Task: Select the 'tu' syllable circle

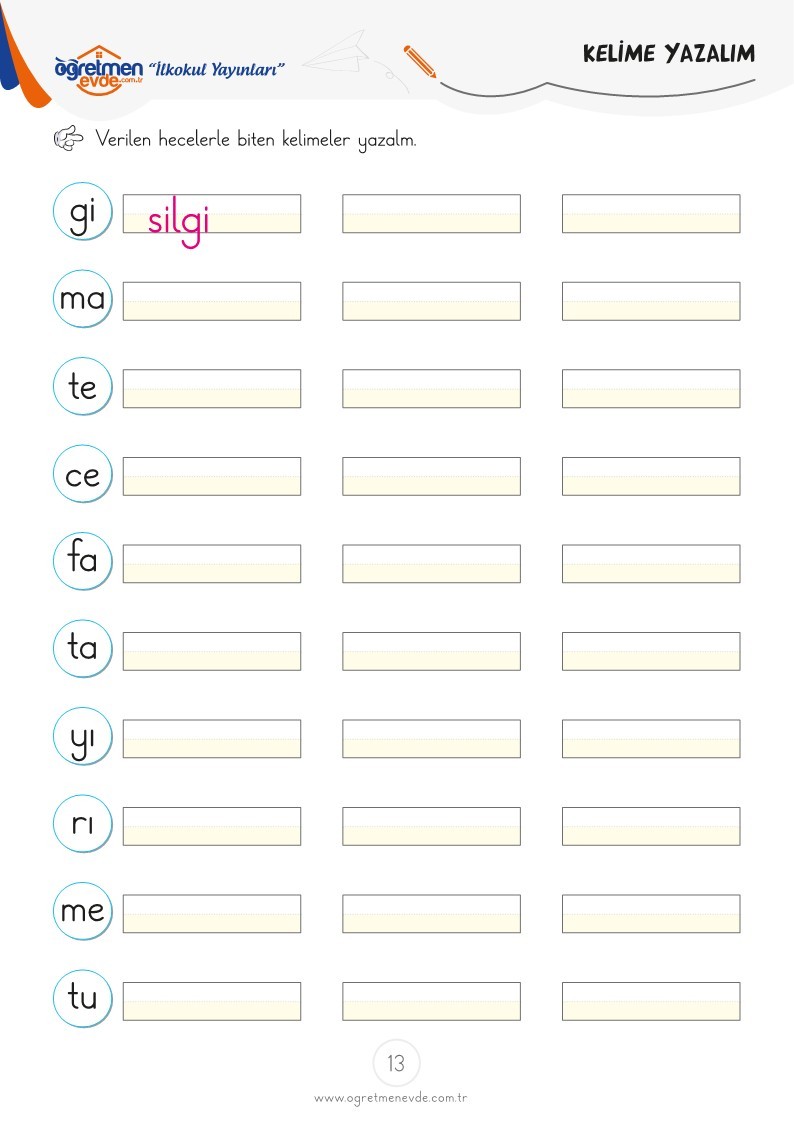Action: coord(83,998)
